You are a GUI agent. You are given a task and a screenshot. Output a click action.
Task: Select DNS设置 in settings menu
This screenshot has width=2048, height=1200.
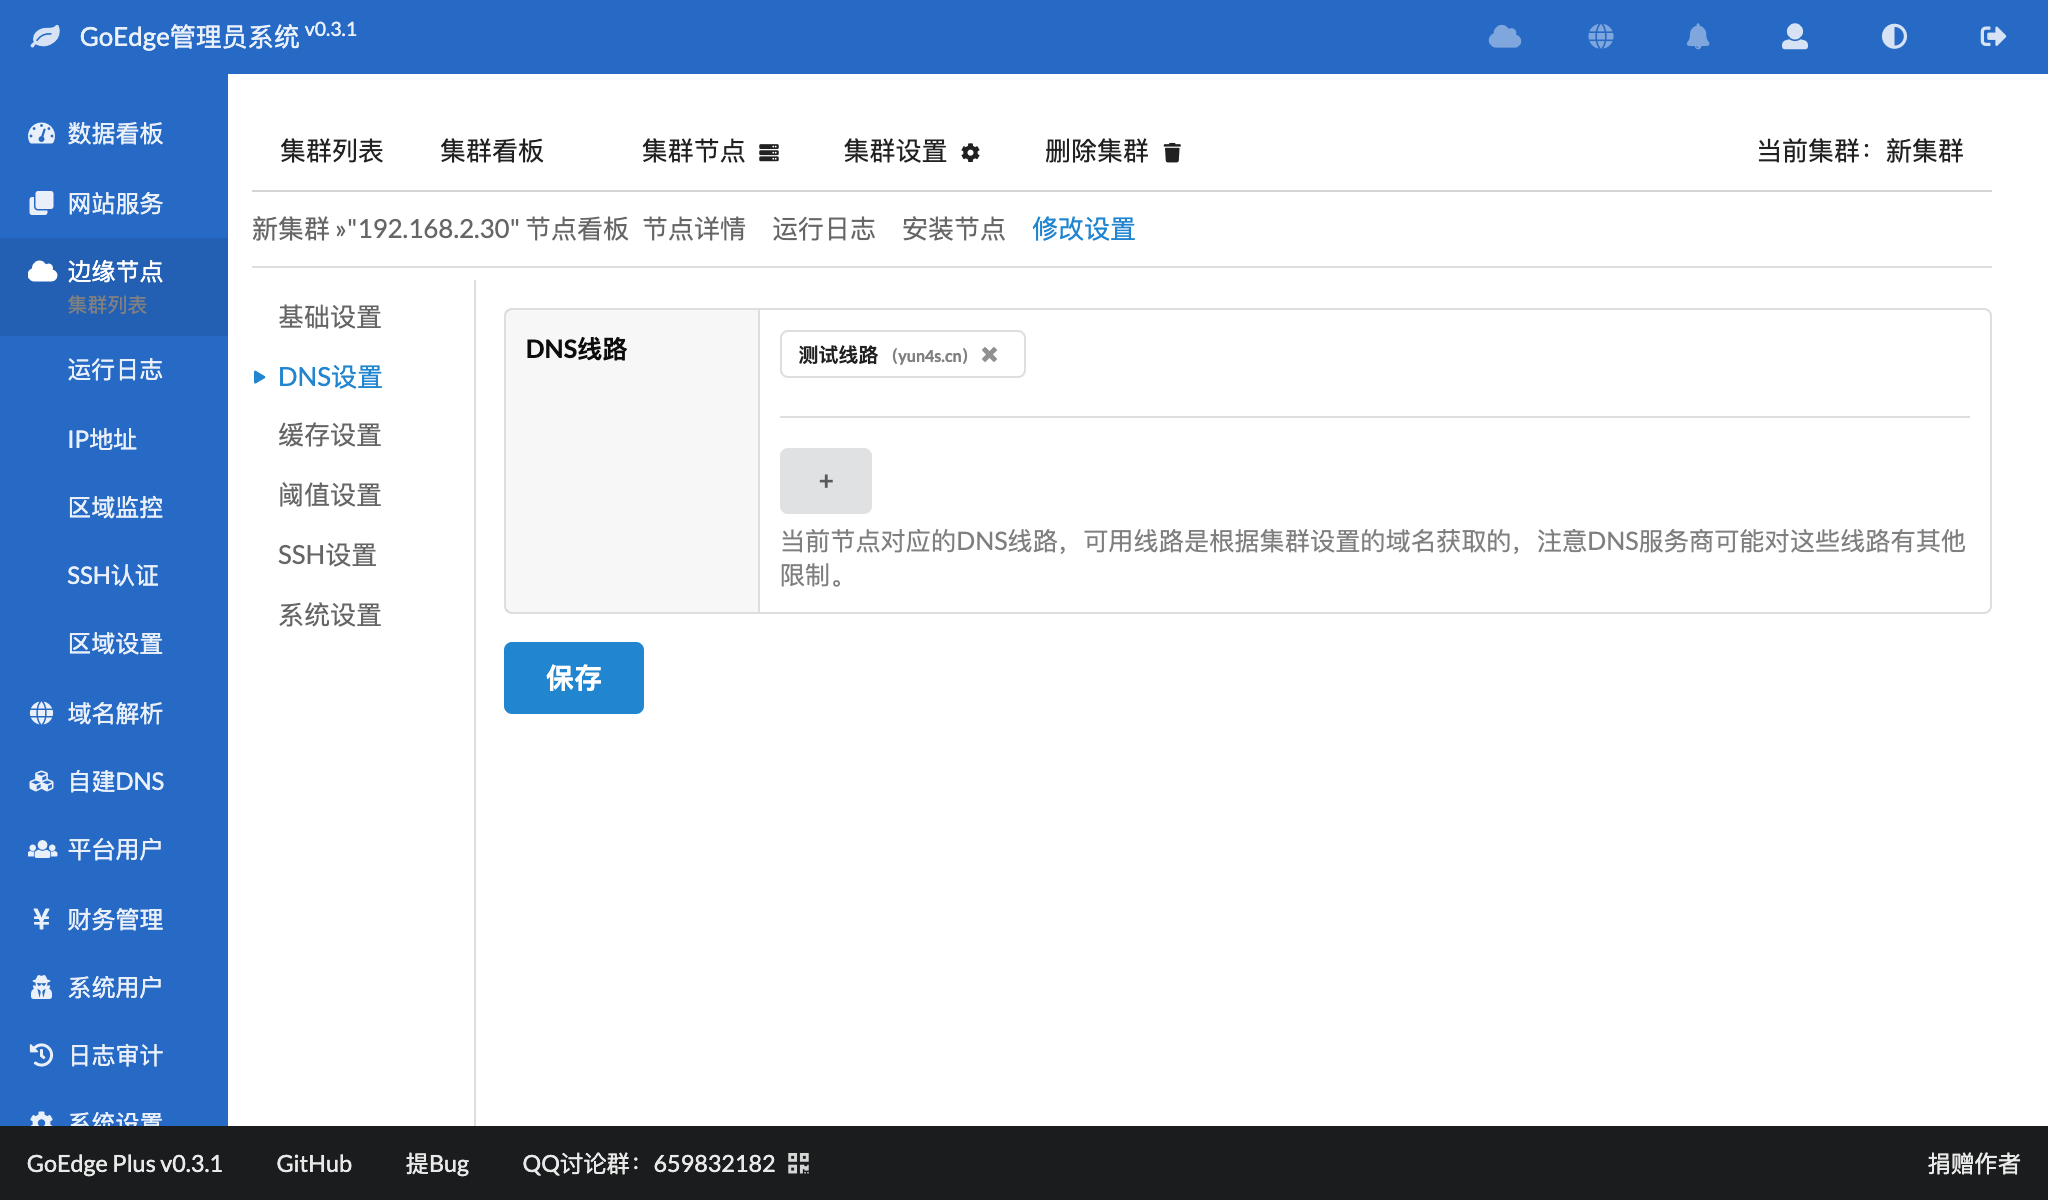click(x=330, y=377)
